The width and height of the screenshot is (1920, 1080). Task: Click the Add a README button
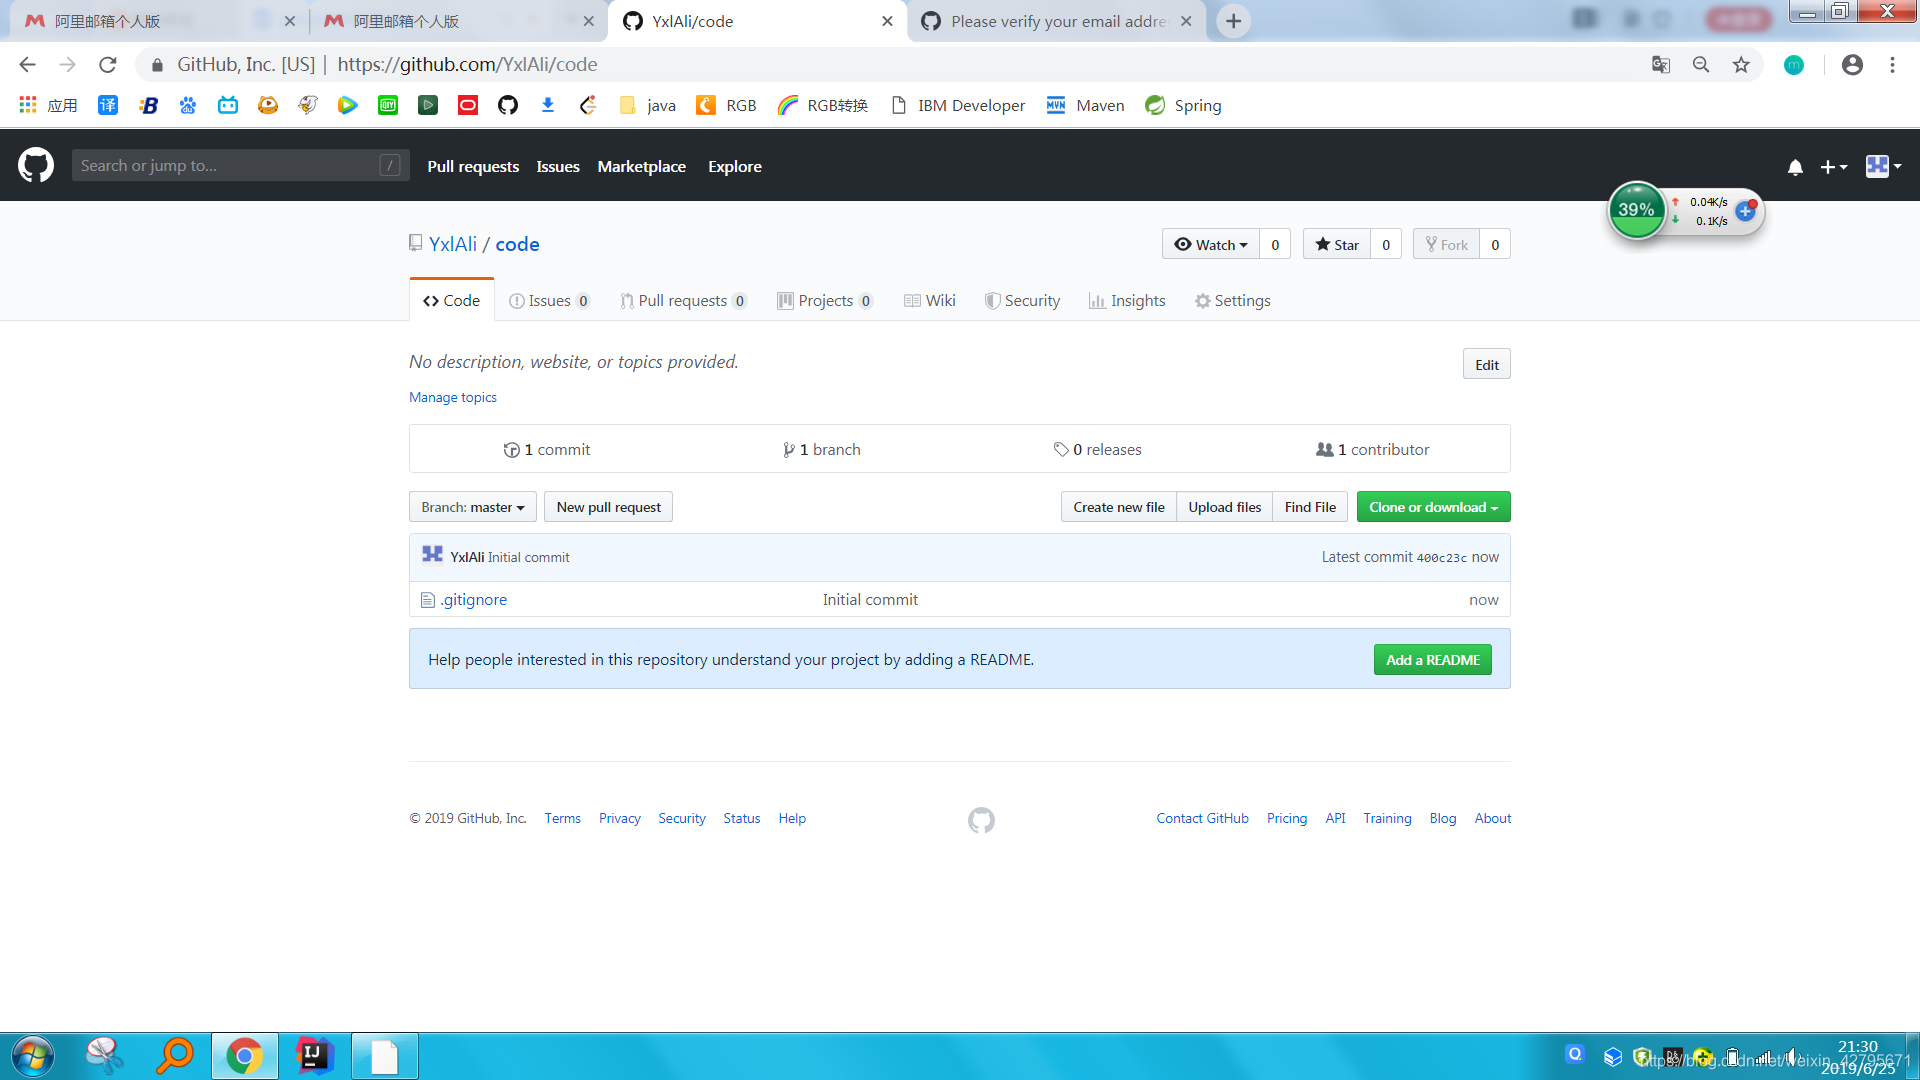coord(1432,660)
